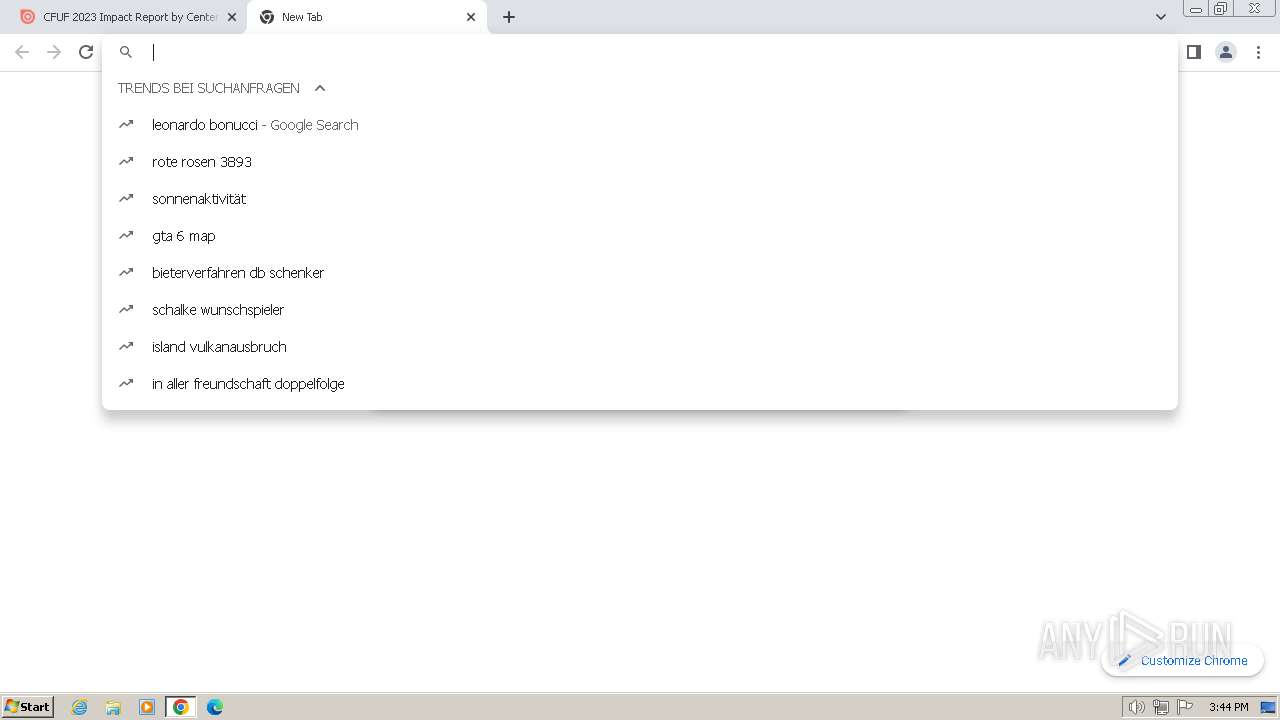This screenshot has width=1280, height=720.
Task: Open the tab search dropdown arrow
Action: pyautogui.click(x=1161, y=17)
